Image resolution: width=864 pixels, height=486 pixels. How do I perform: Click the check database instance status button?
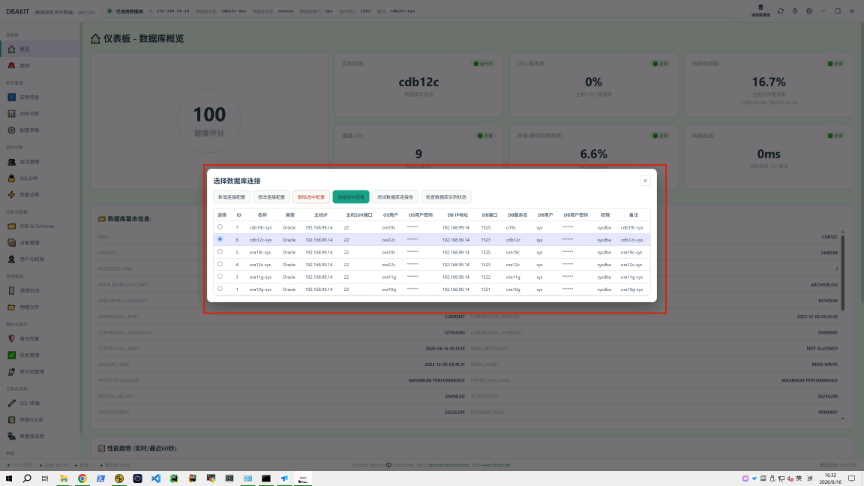(x=446, y=197)
